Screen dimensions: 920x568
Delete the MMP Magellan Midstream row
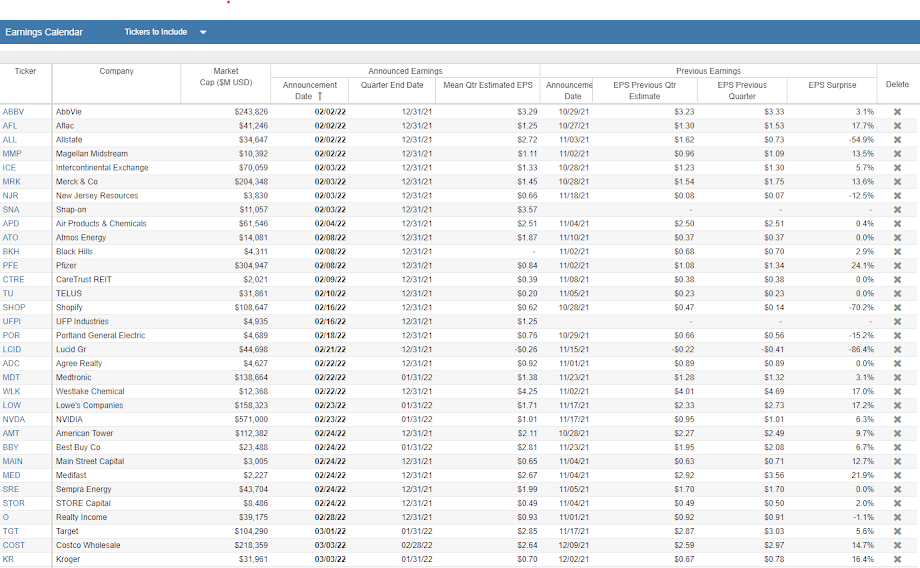coord(897,154)
